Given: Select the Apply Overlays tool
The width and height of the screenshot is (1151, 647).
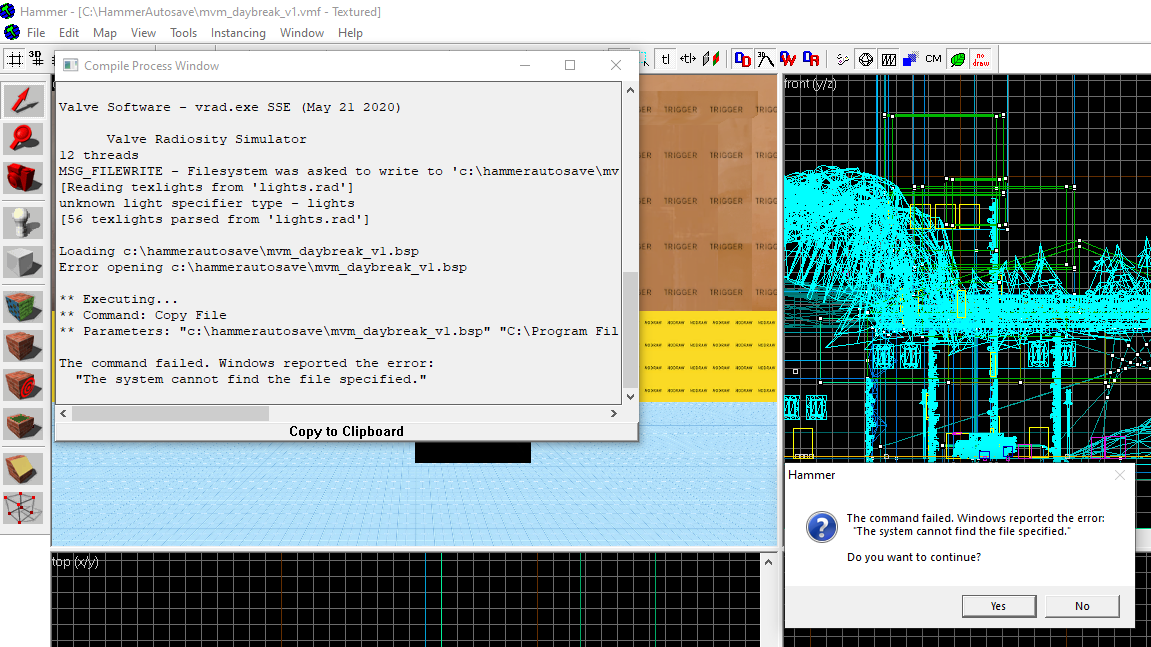Looking at the screenshot, I should 23,424.
